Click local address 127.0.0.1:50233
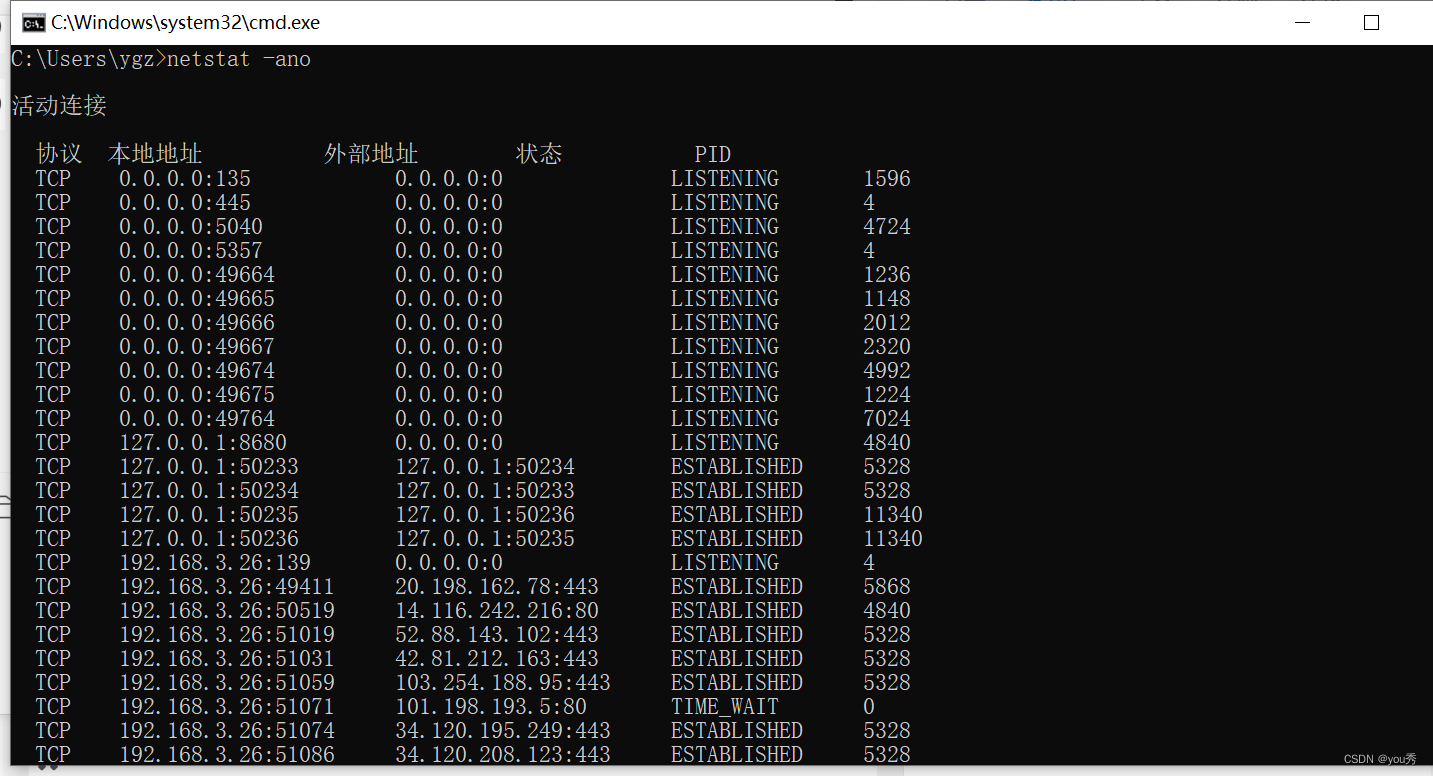Viewport: 1433px width, 776px height. 209,467
